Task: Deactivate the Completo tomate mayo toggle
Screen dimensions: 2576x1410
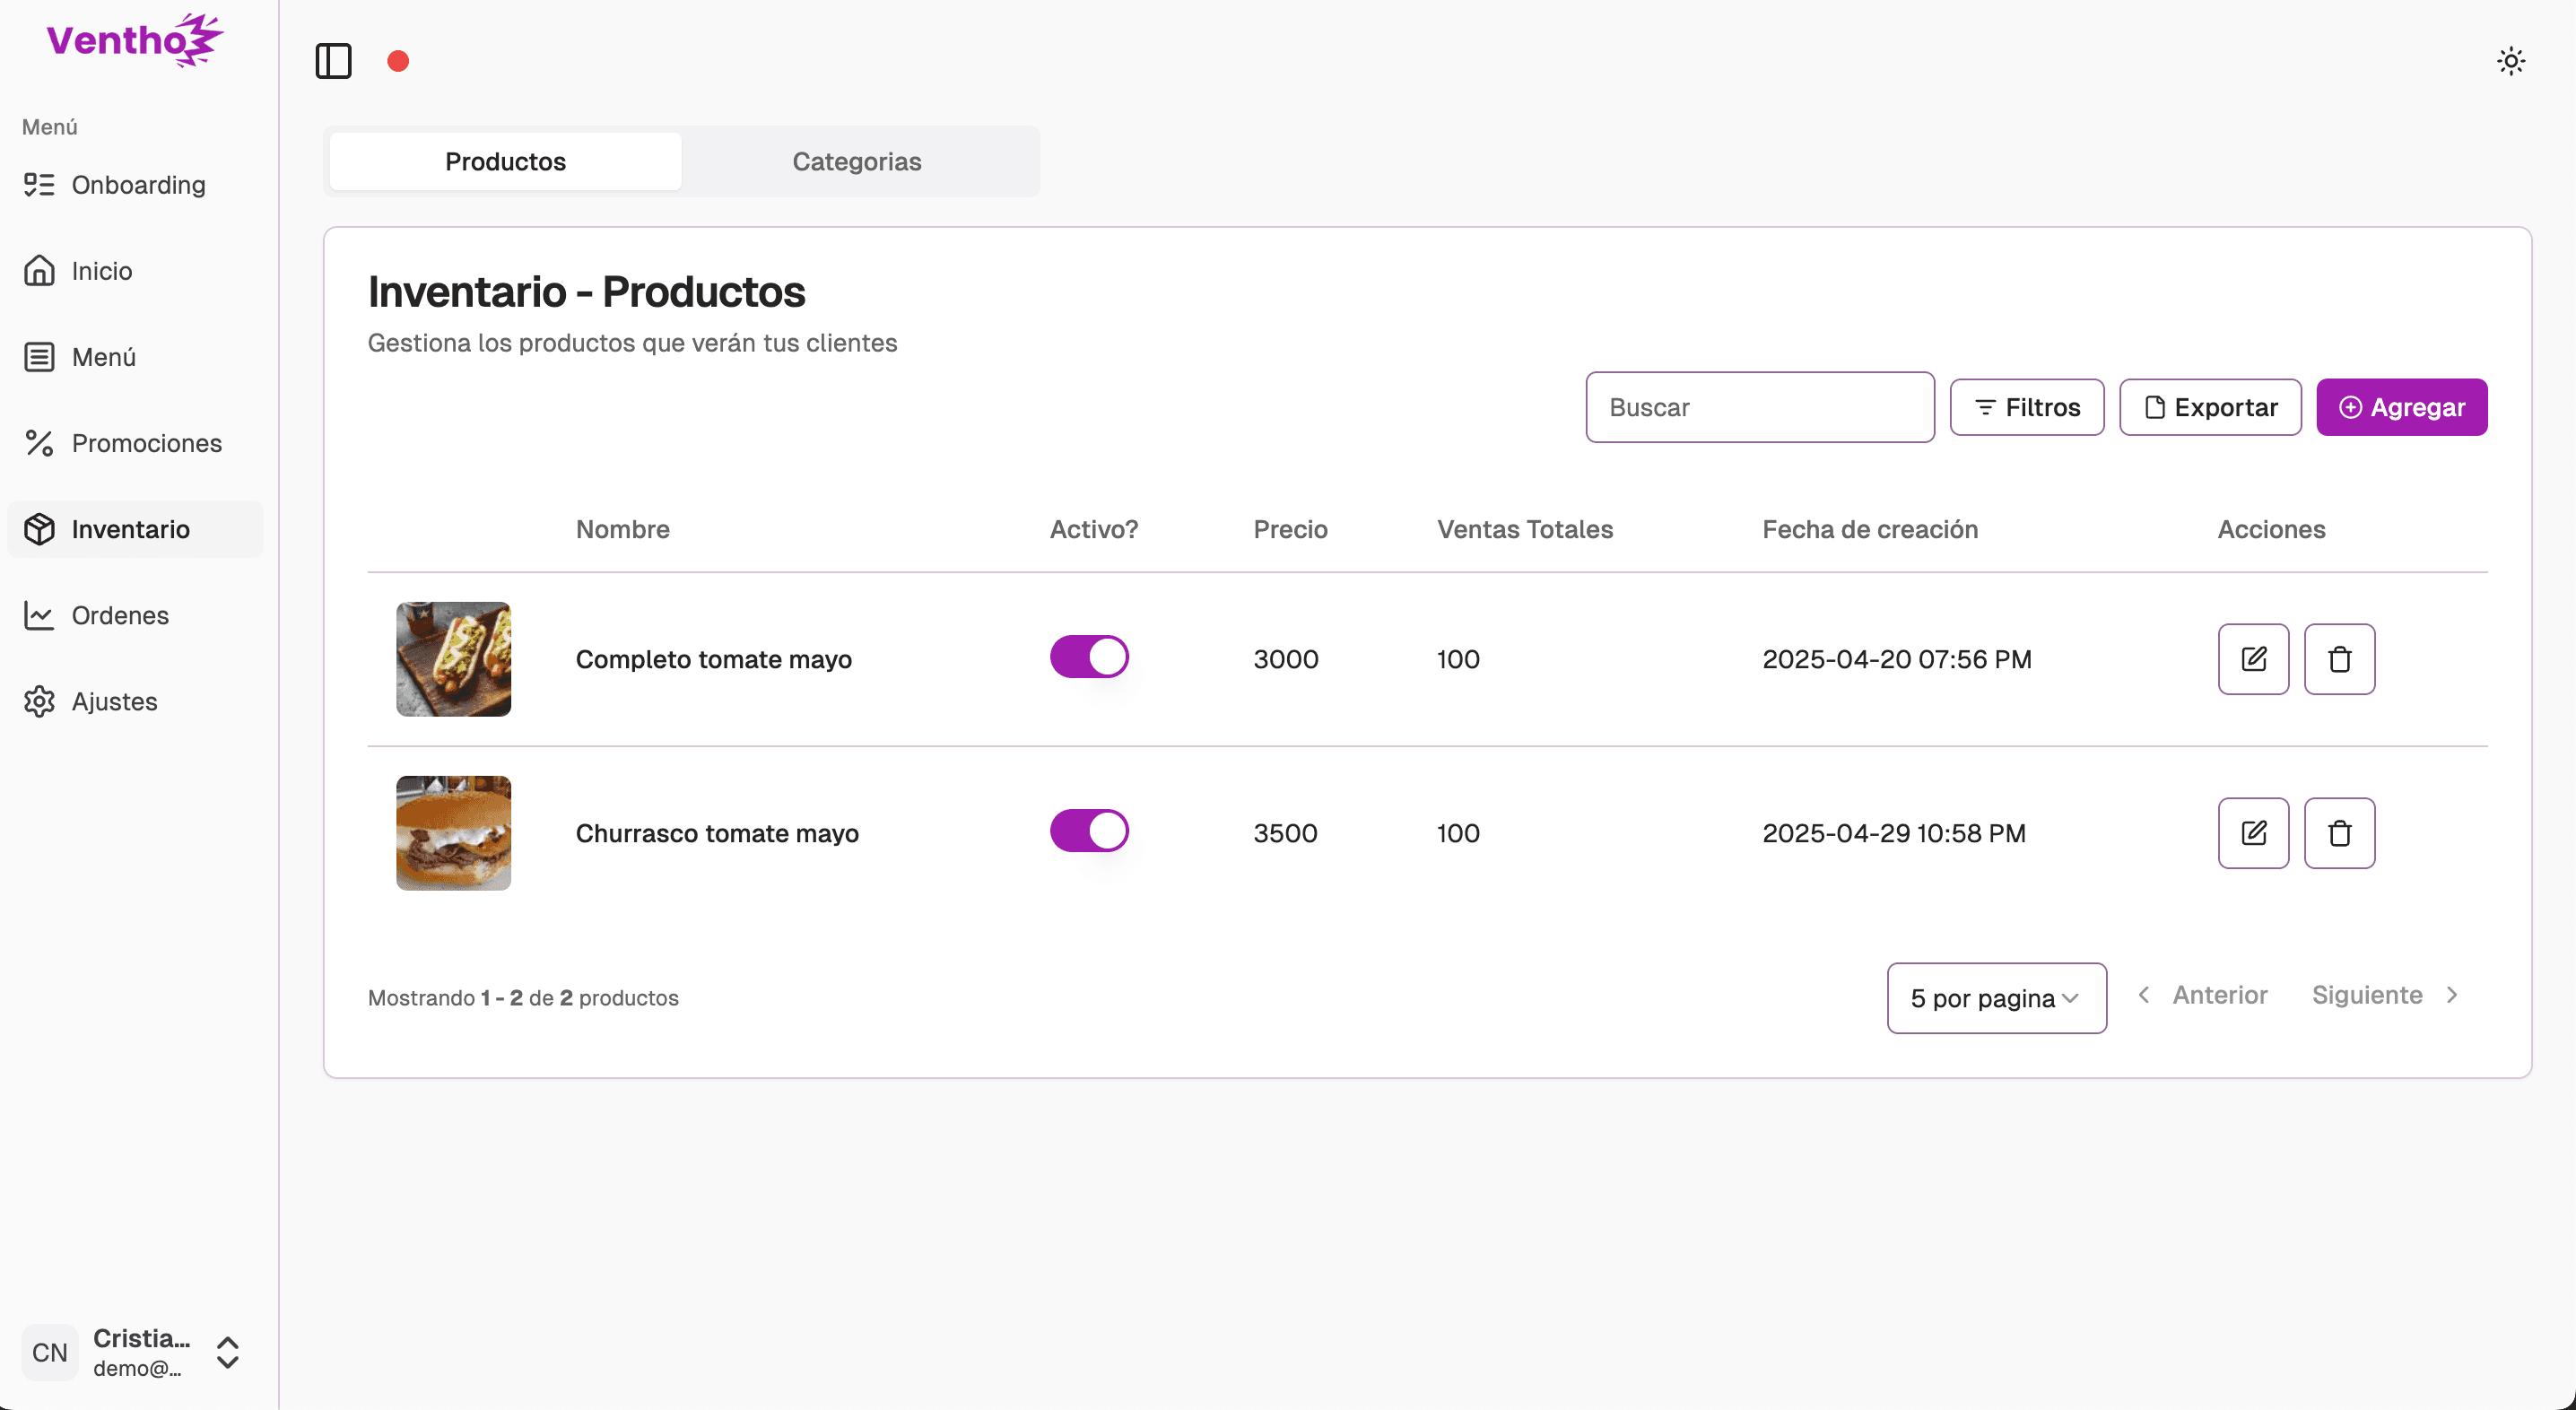Action: click(1089, 657)
